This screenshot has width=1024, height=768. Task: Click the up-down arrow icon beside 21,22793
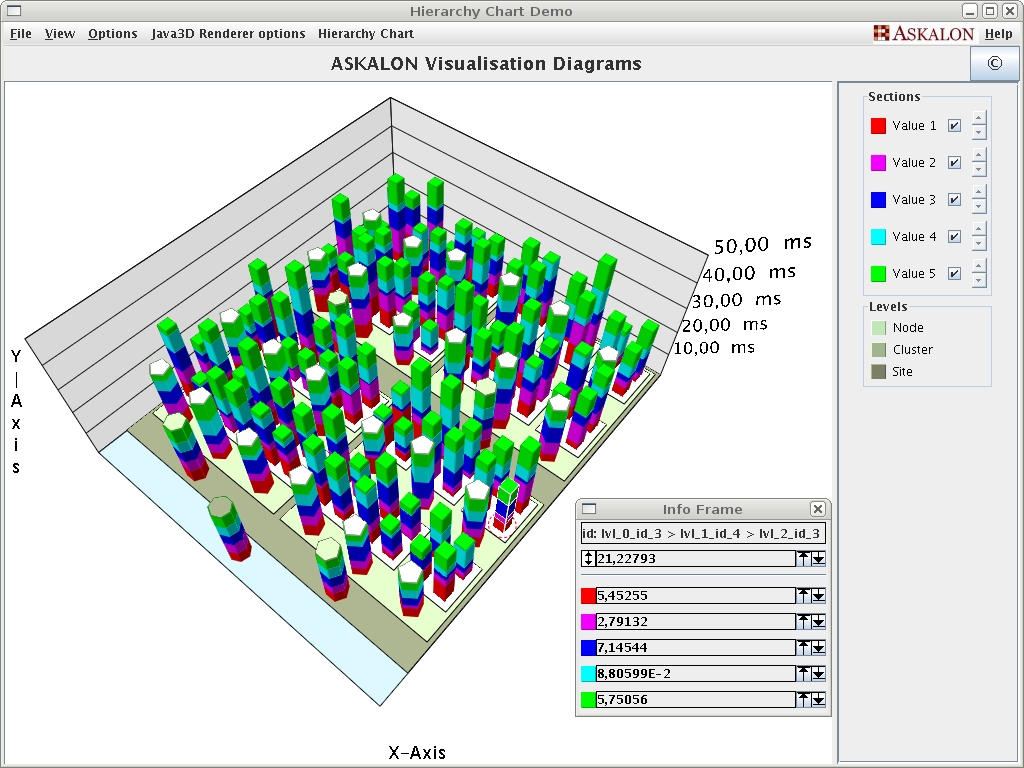click(x=588, y=558)
